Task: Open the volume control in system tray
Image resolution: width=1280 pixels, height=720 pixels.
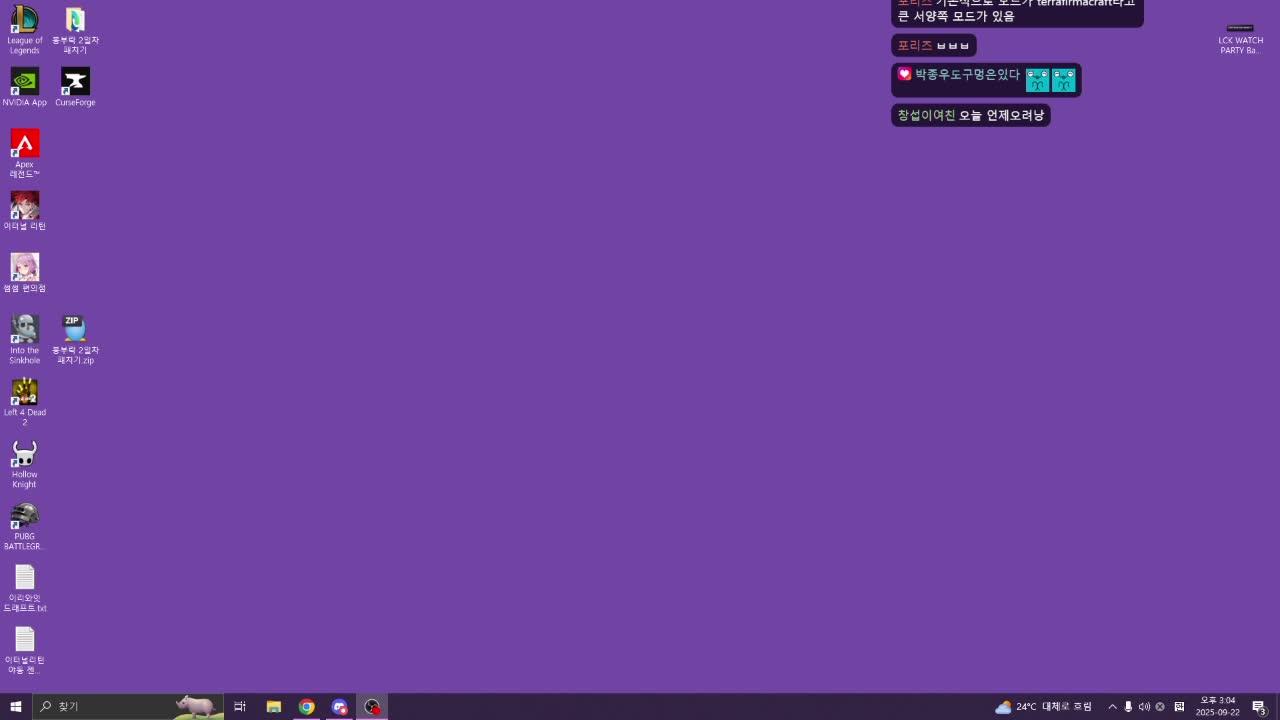Action: click(x=1144, y=706)
